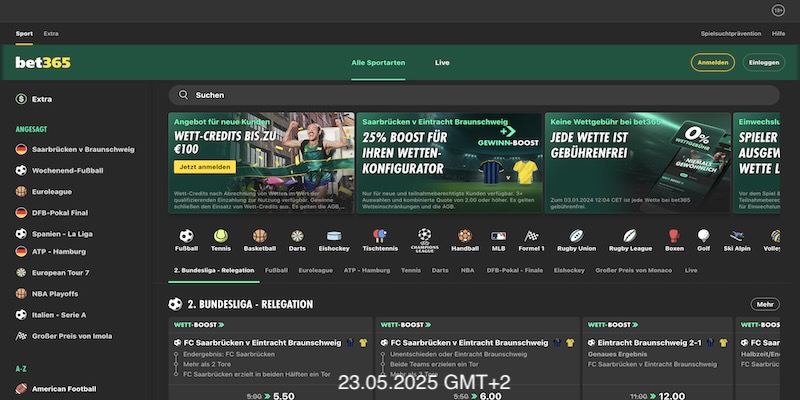Select Alle Sportarten in header
Screen dimensions: 800x400
378,63
